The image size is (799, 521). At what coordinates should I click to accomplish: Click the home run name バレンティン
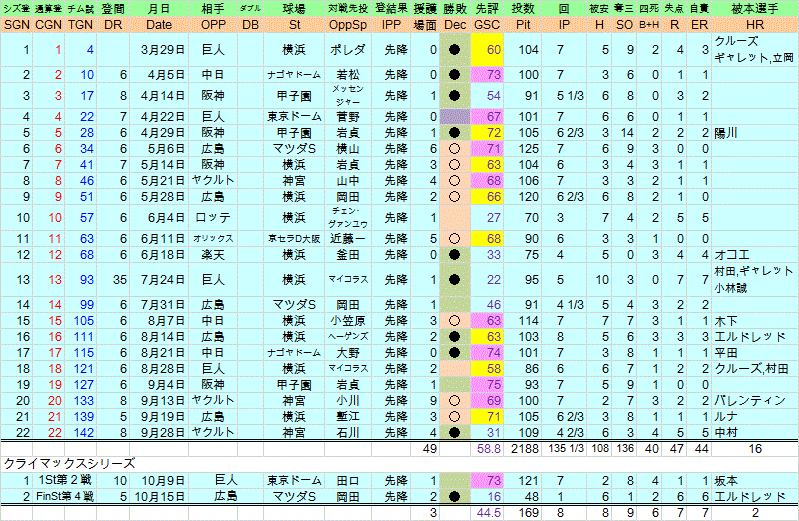click(x=750, y=401)
